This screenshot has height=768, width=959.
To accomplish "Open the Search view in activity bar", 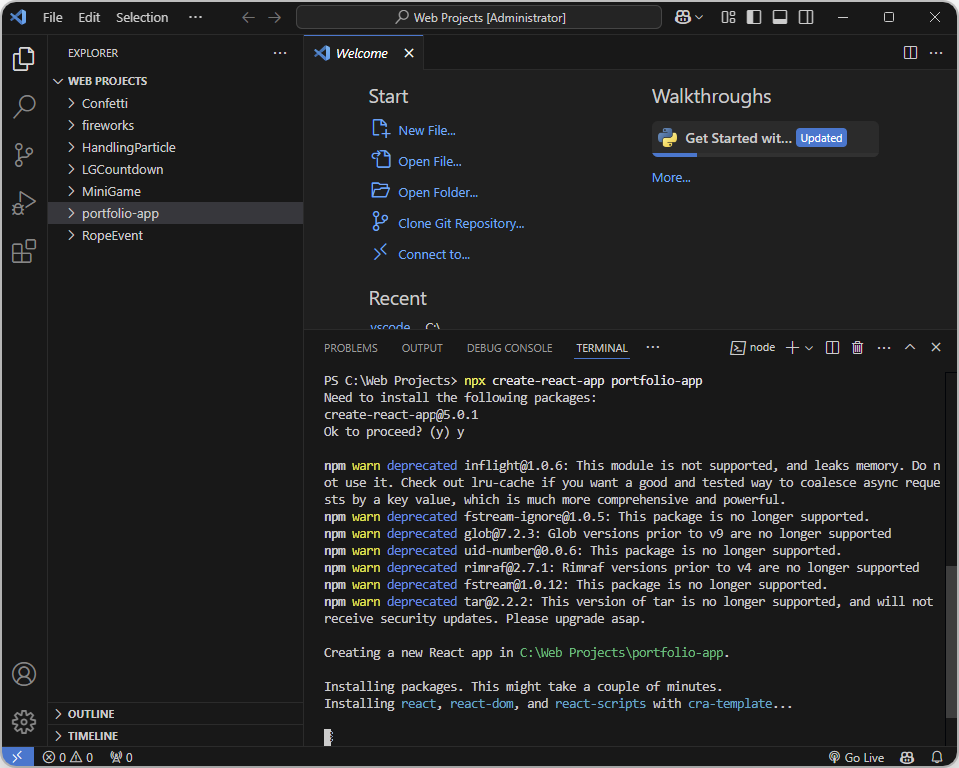I will click(x=24, y=106).
